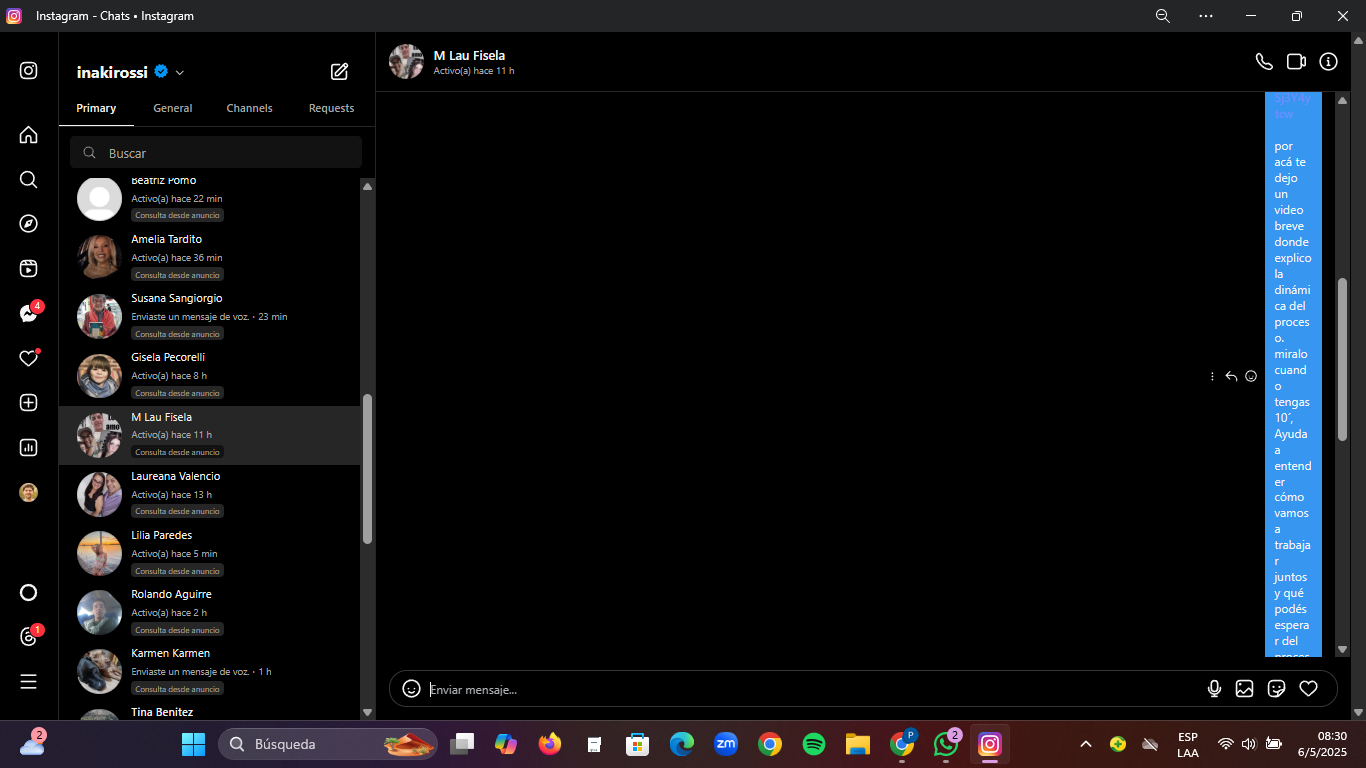
Task: Click the conversation scrollbar thumb
Action: point(1342,359)
